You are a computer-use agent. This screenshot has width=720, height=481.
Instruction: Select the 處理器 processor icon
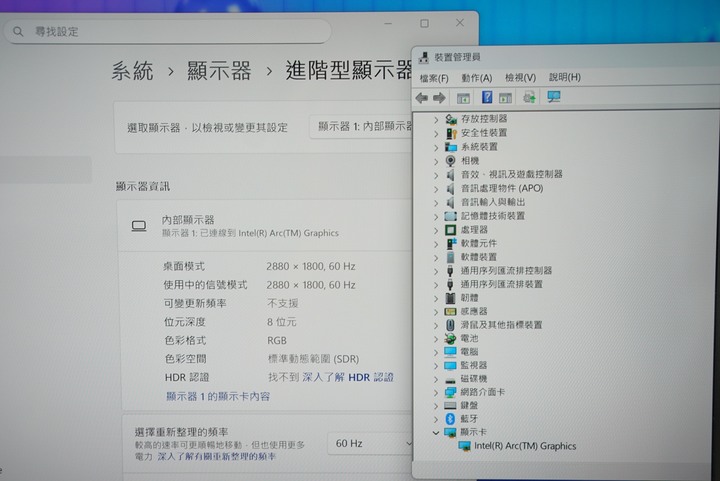click(450, 229)
